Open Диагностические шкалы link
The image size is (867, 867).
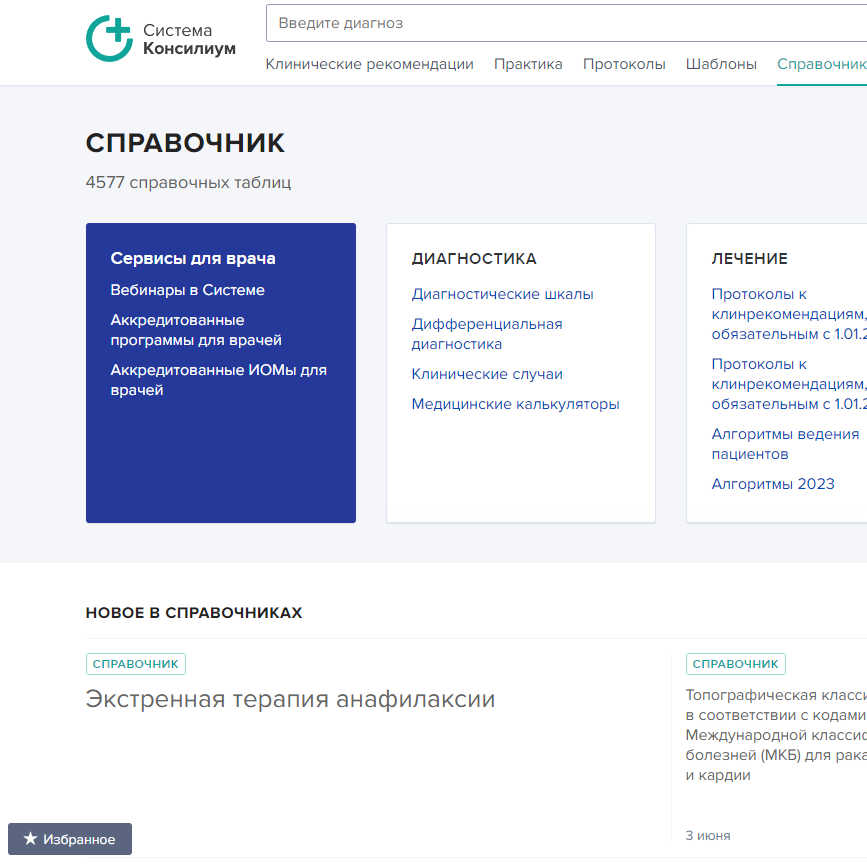tap(502, 294)
